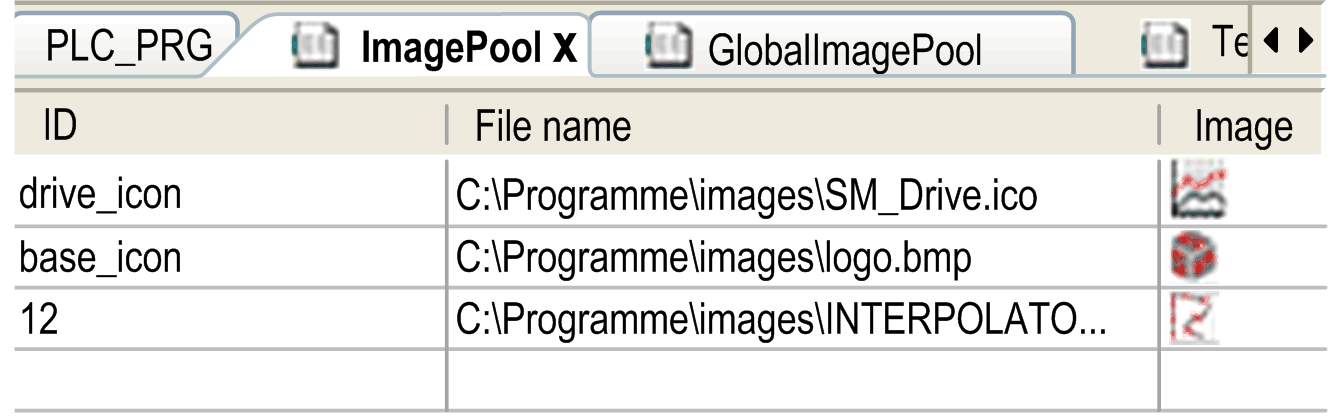Select the base_icon ID cell

[100, 259]
